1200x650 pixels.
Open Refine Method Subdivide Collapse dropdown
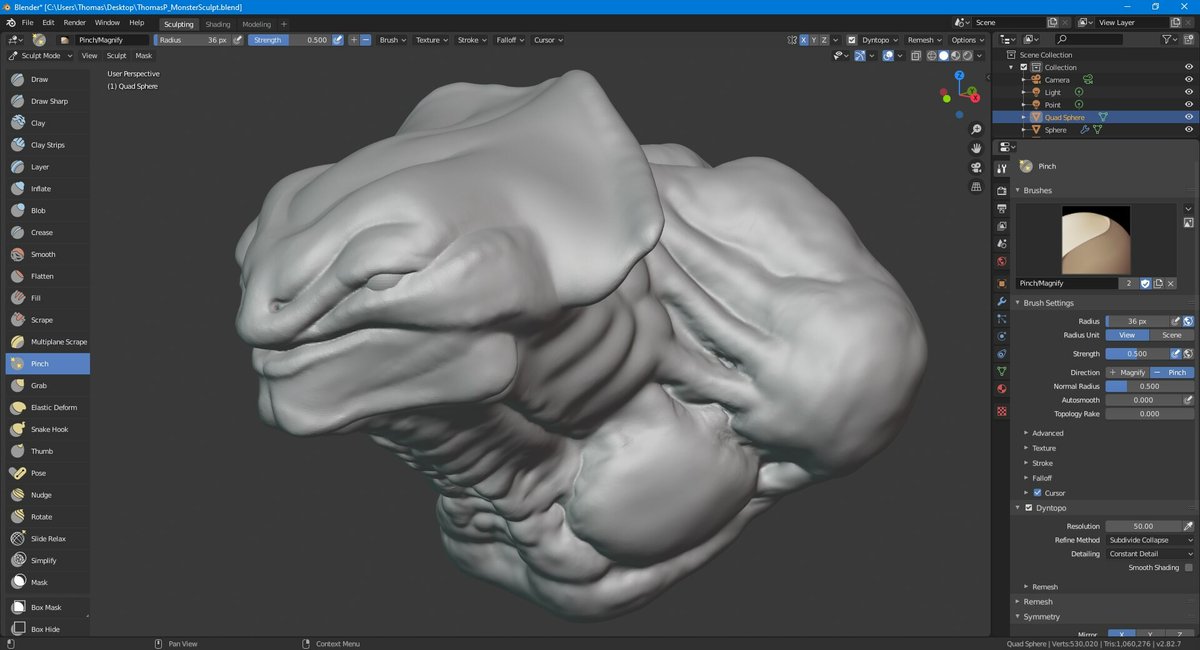point(1150,540)
